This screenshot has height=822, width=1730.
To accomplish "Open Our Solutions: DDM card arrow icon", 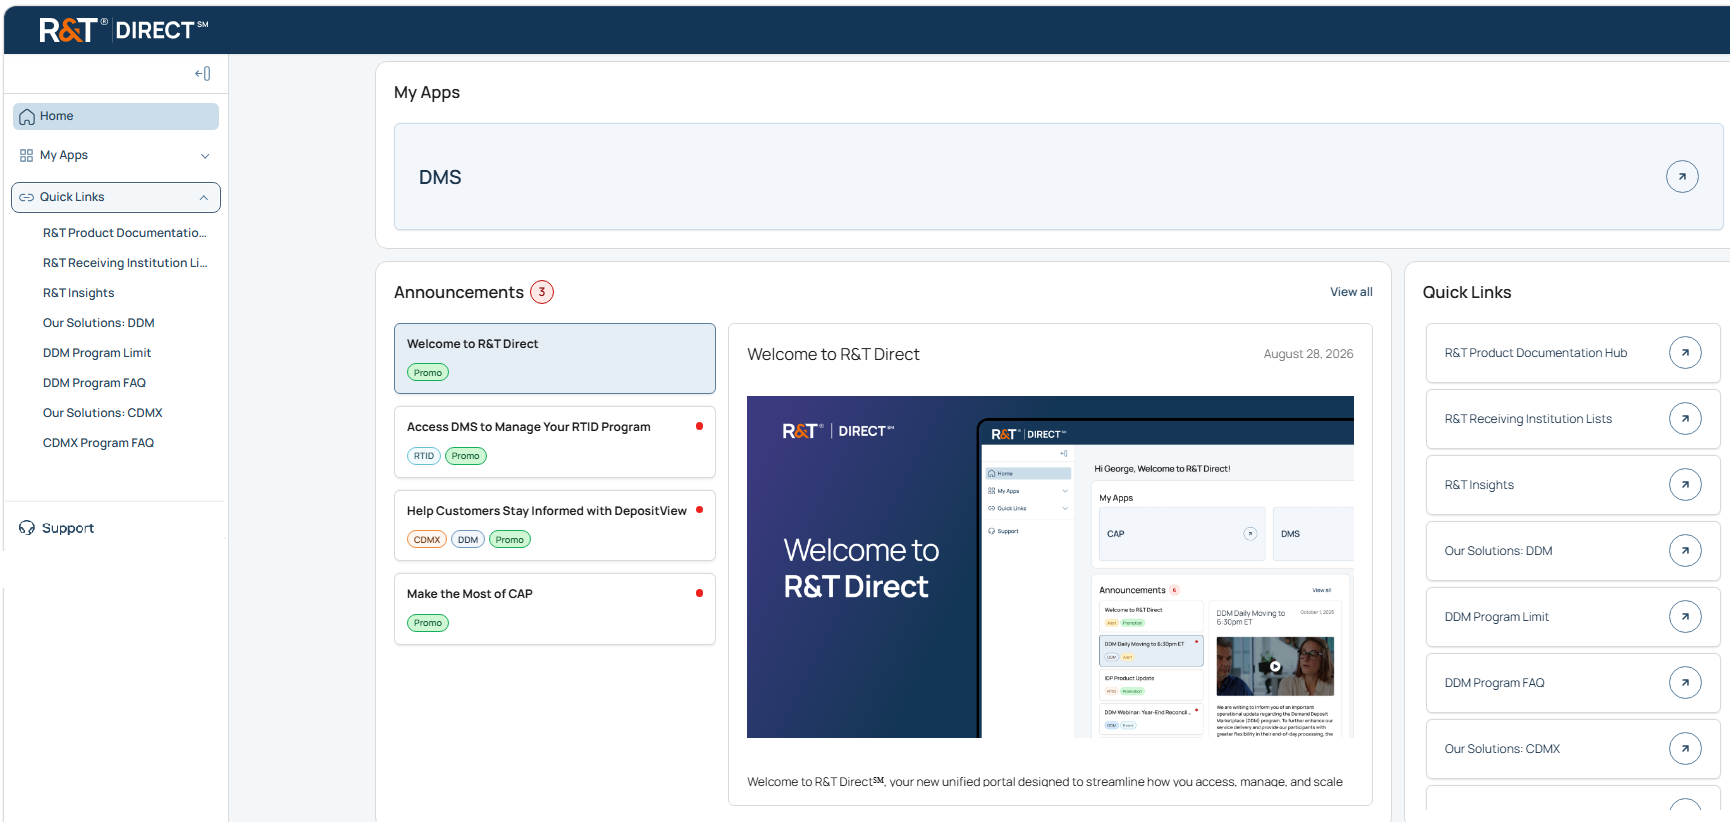I will click(1685, 551).
